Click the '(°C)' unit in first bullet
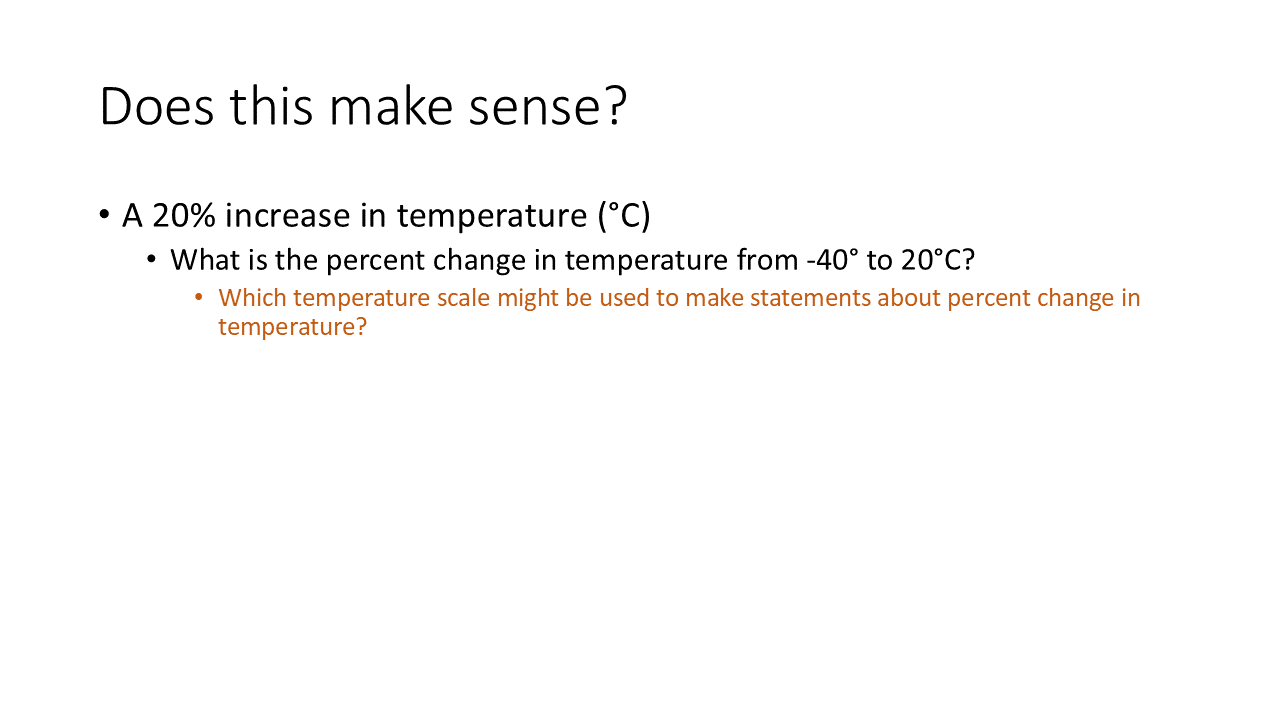This screenshot has height=720, width=1280. point(624,216)
